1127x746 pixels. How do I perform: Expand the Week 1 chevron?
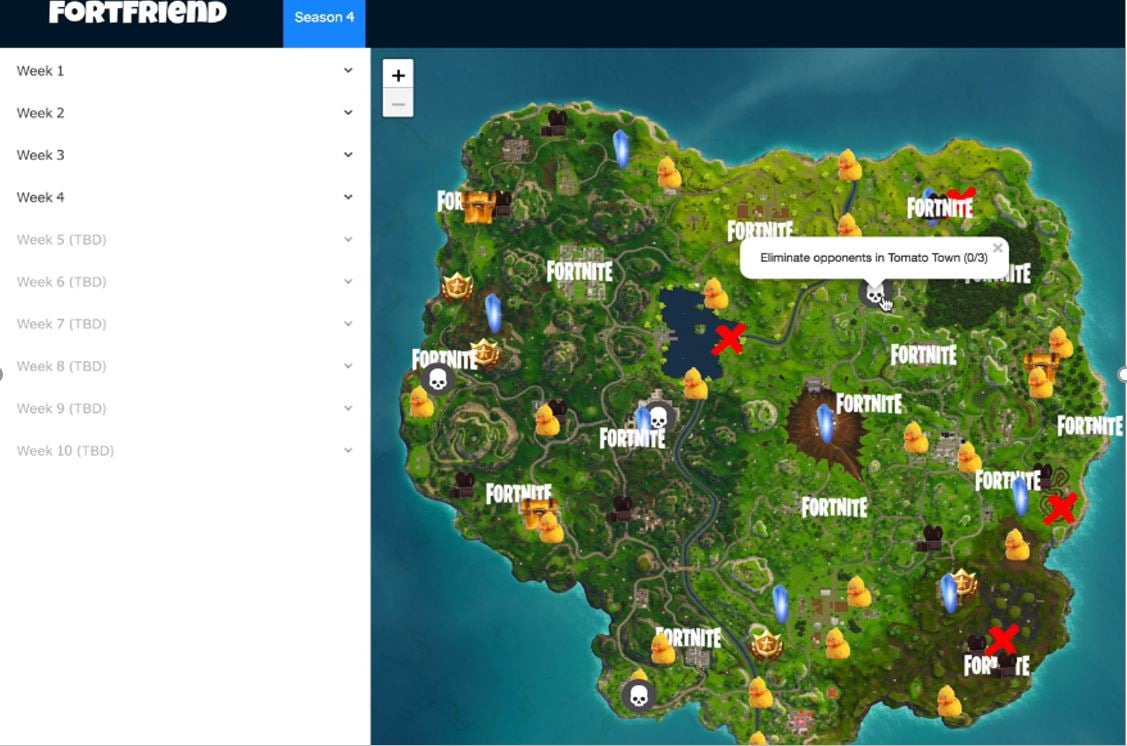pos(348,70)
